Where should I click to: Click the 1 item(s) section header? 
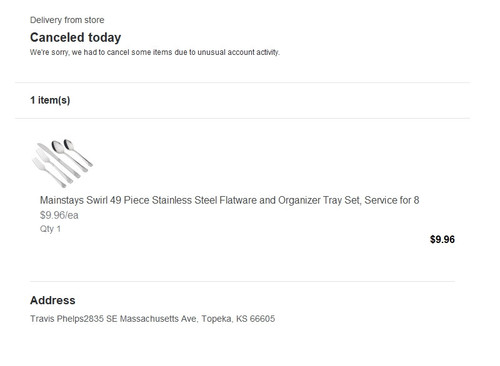[x=50, y=100]
